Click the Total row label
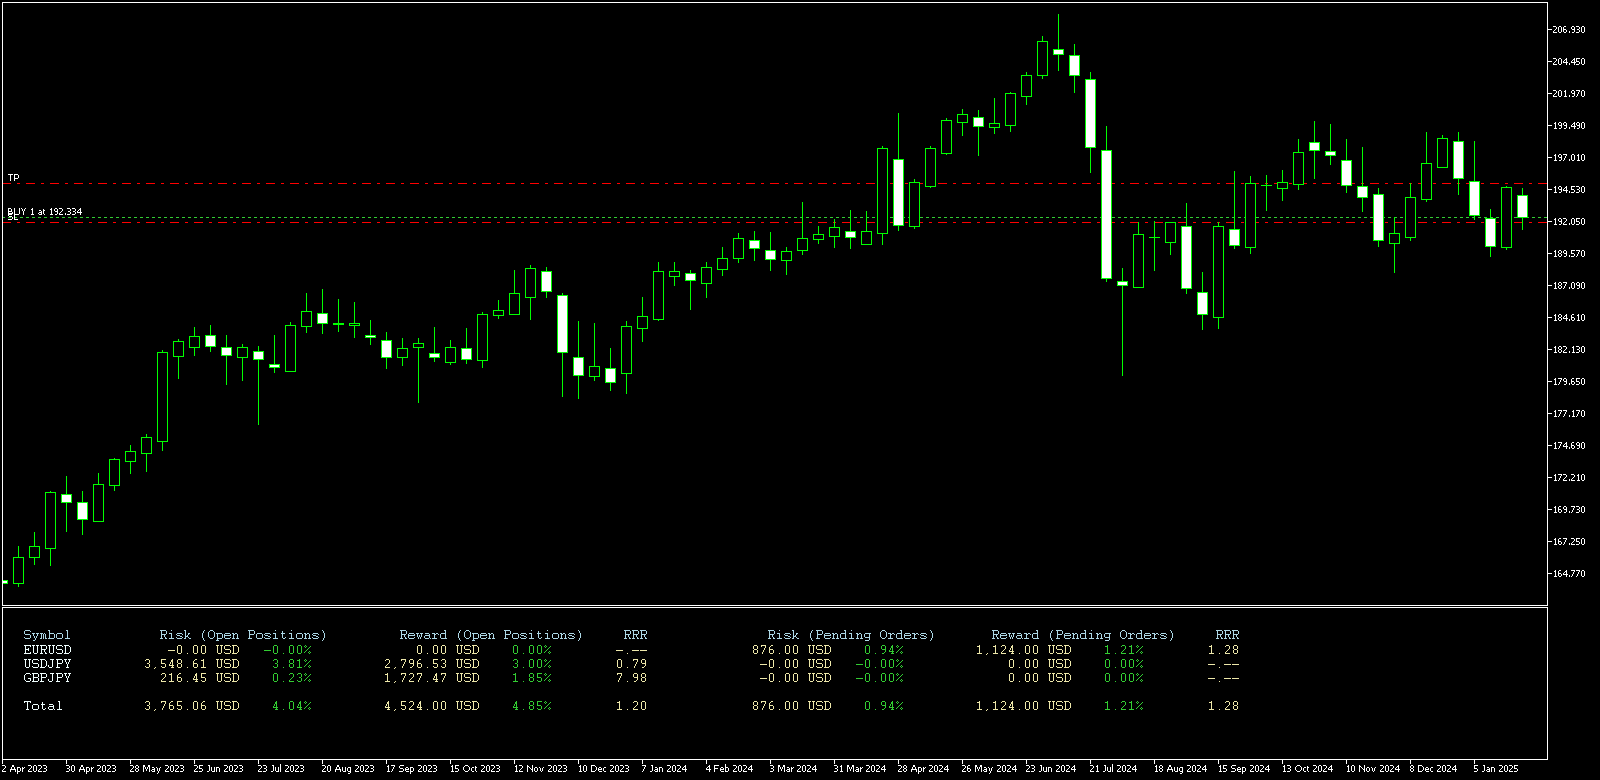This screenshot has width=1600, height=780. [x=43, y=706]
